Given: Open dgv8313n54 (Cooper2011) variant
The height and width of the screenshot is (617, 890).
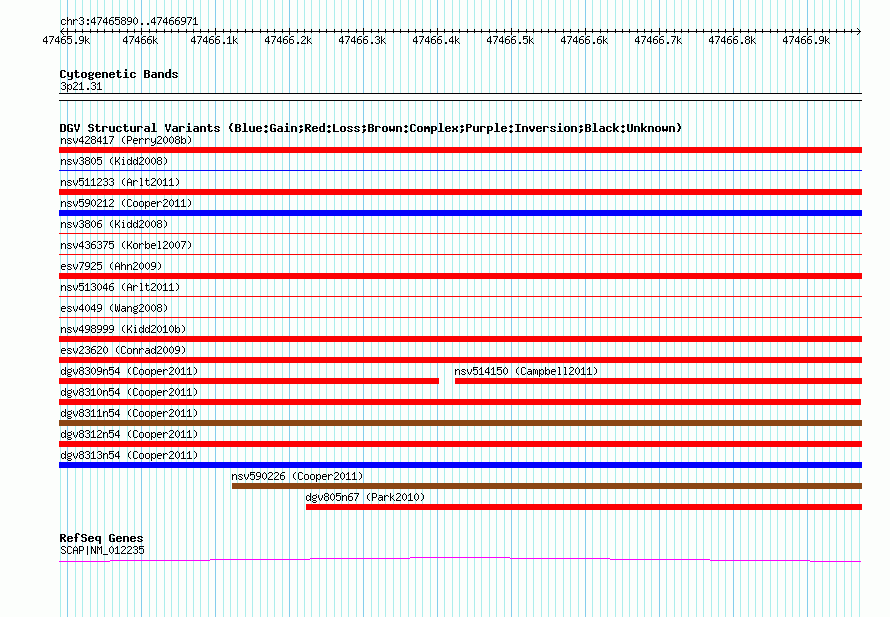Looking at the screenshot, I should (x=129, y=455).
